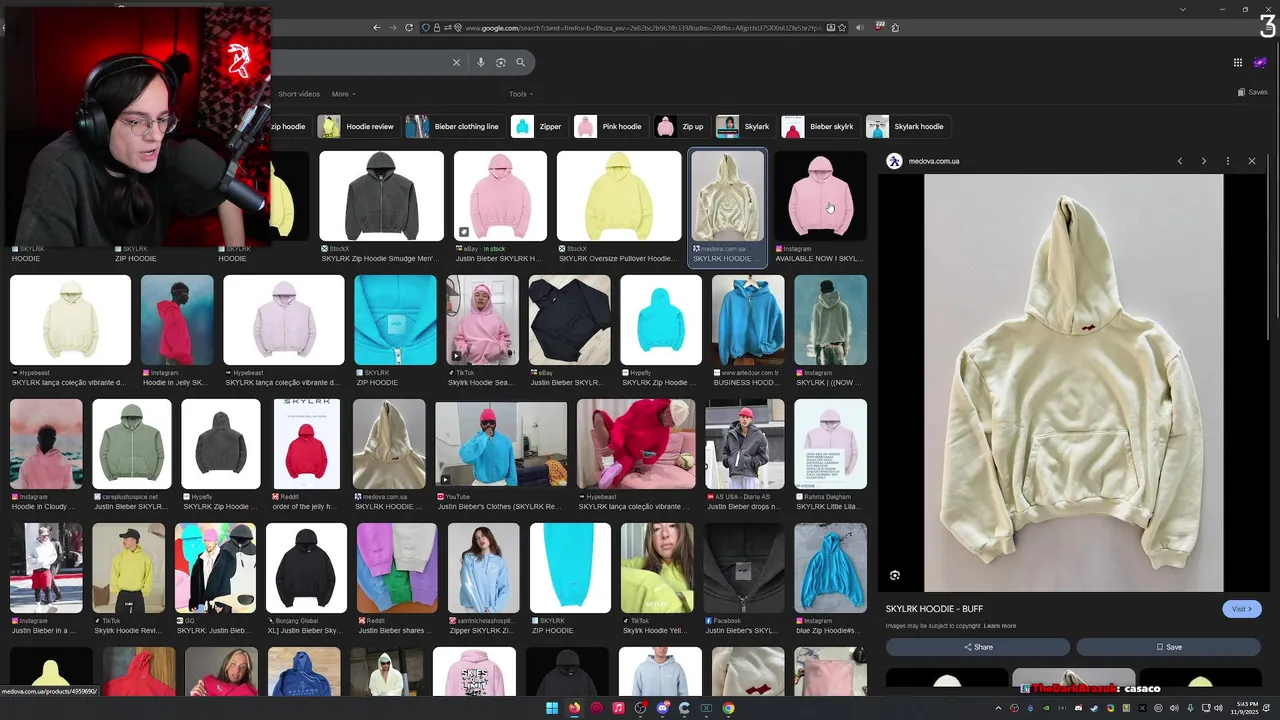Open TikTok Skylrk Hoodie Yellow thumbnail
The height and width of the screenshot is (720, 1280).
click(x=657, y=568)
